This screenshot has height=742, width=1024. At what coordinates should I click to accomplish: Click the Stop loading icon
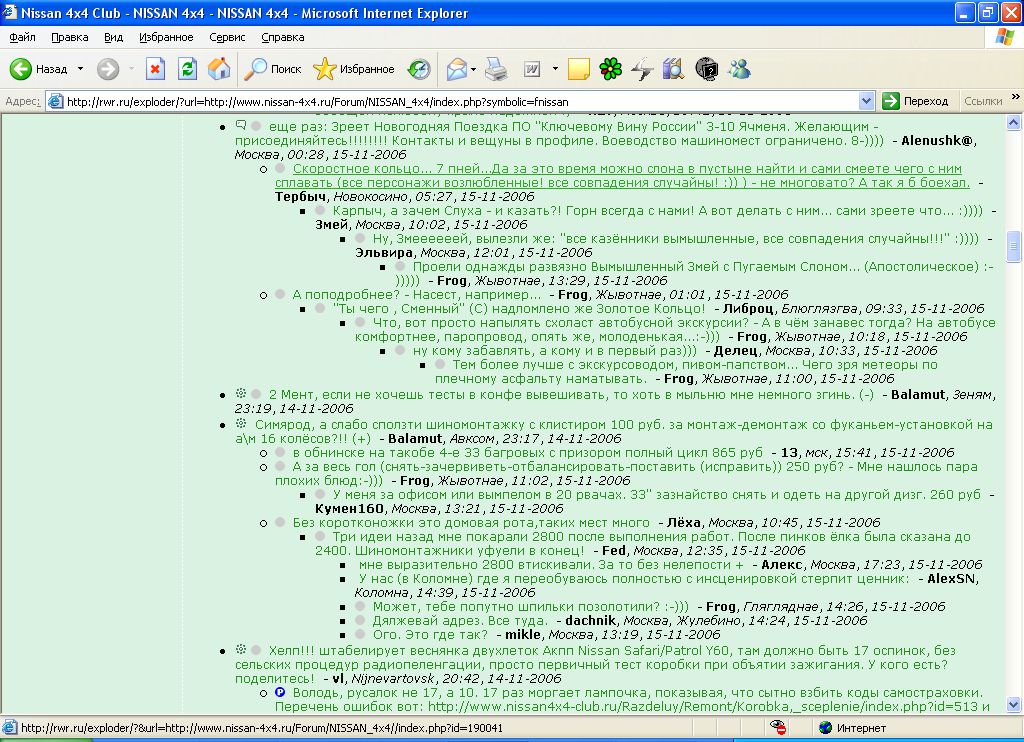coord(155,69)
